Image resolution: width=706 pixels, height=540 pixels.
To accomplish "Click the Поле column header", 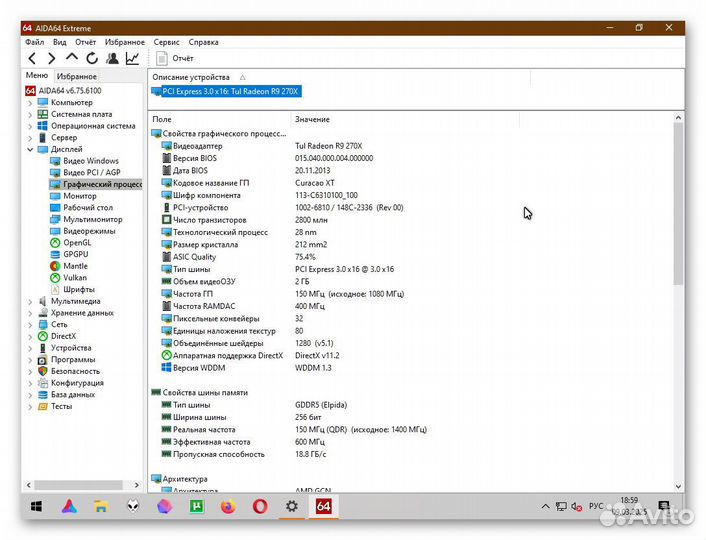I will (162, 119).
